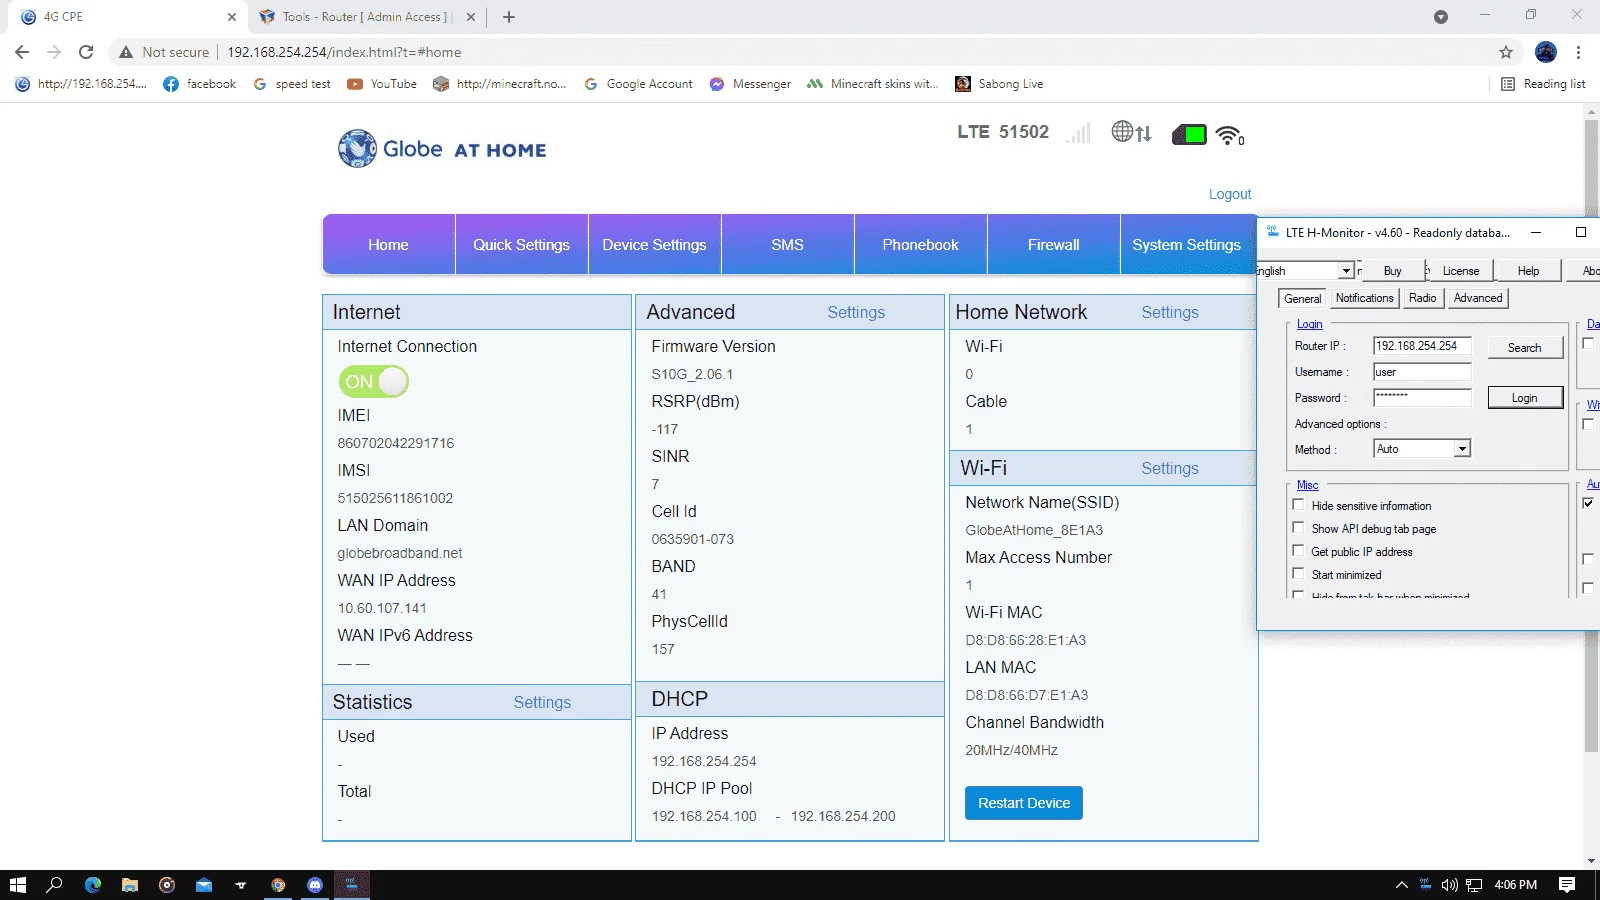Switch to the Notifications tab
Image resolution: width=1600 pixels, height=900 pixels.
coord(1364,298)
